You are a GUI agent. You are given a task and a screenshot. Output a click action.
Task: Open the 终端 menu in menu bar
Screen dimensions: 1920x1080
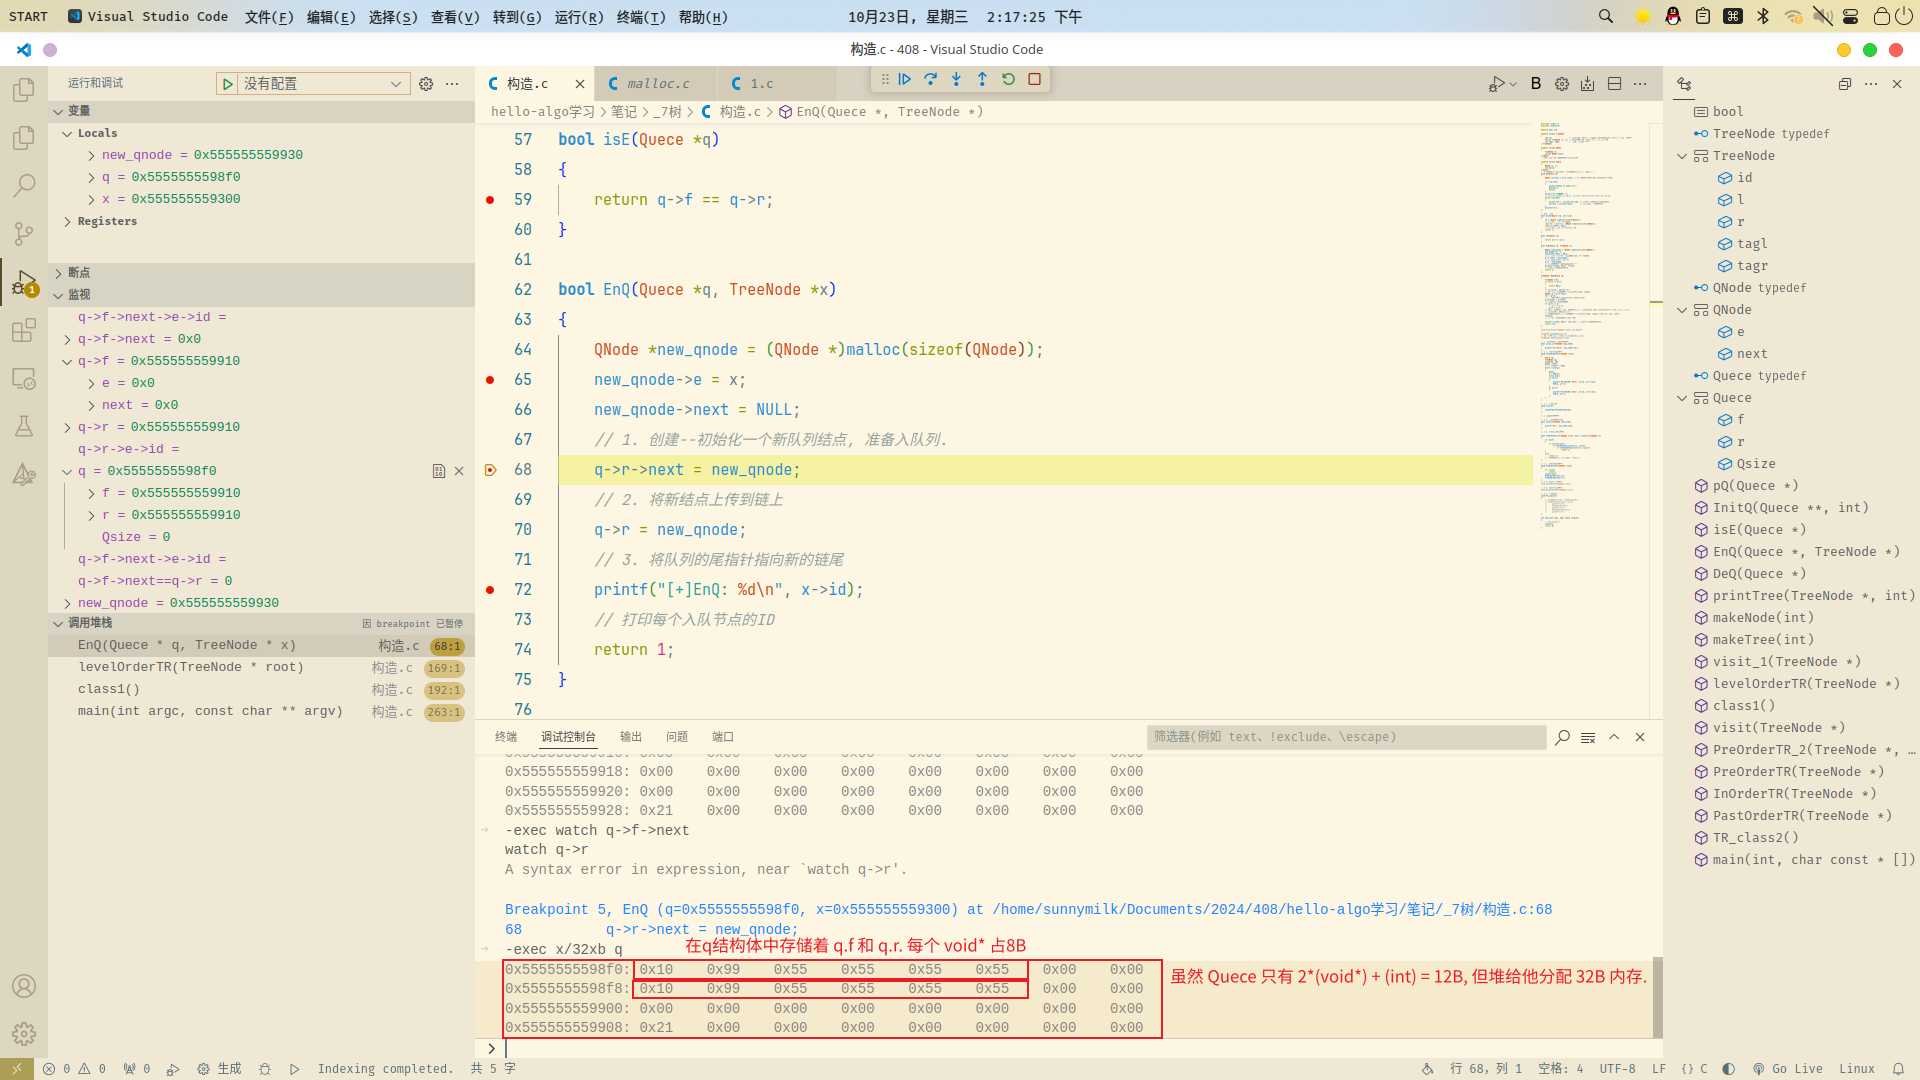coord(640,17)
